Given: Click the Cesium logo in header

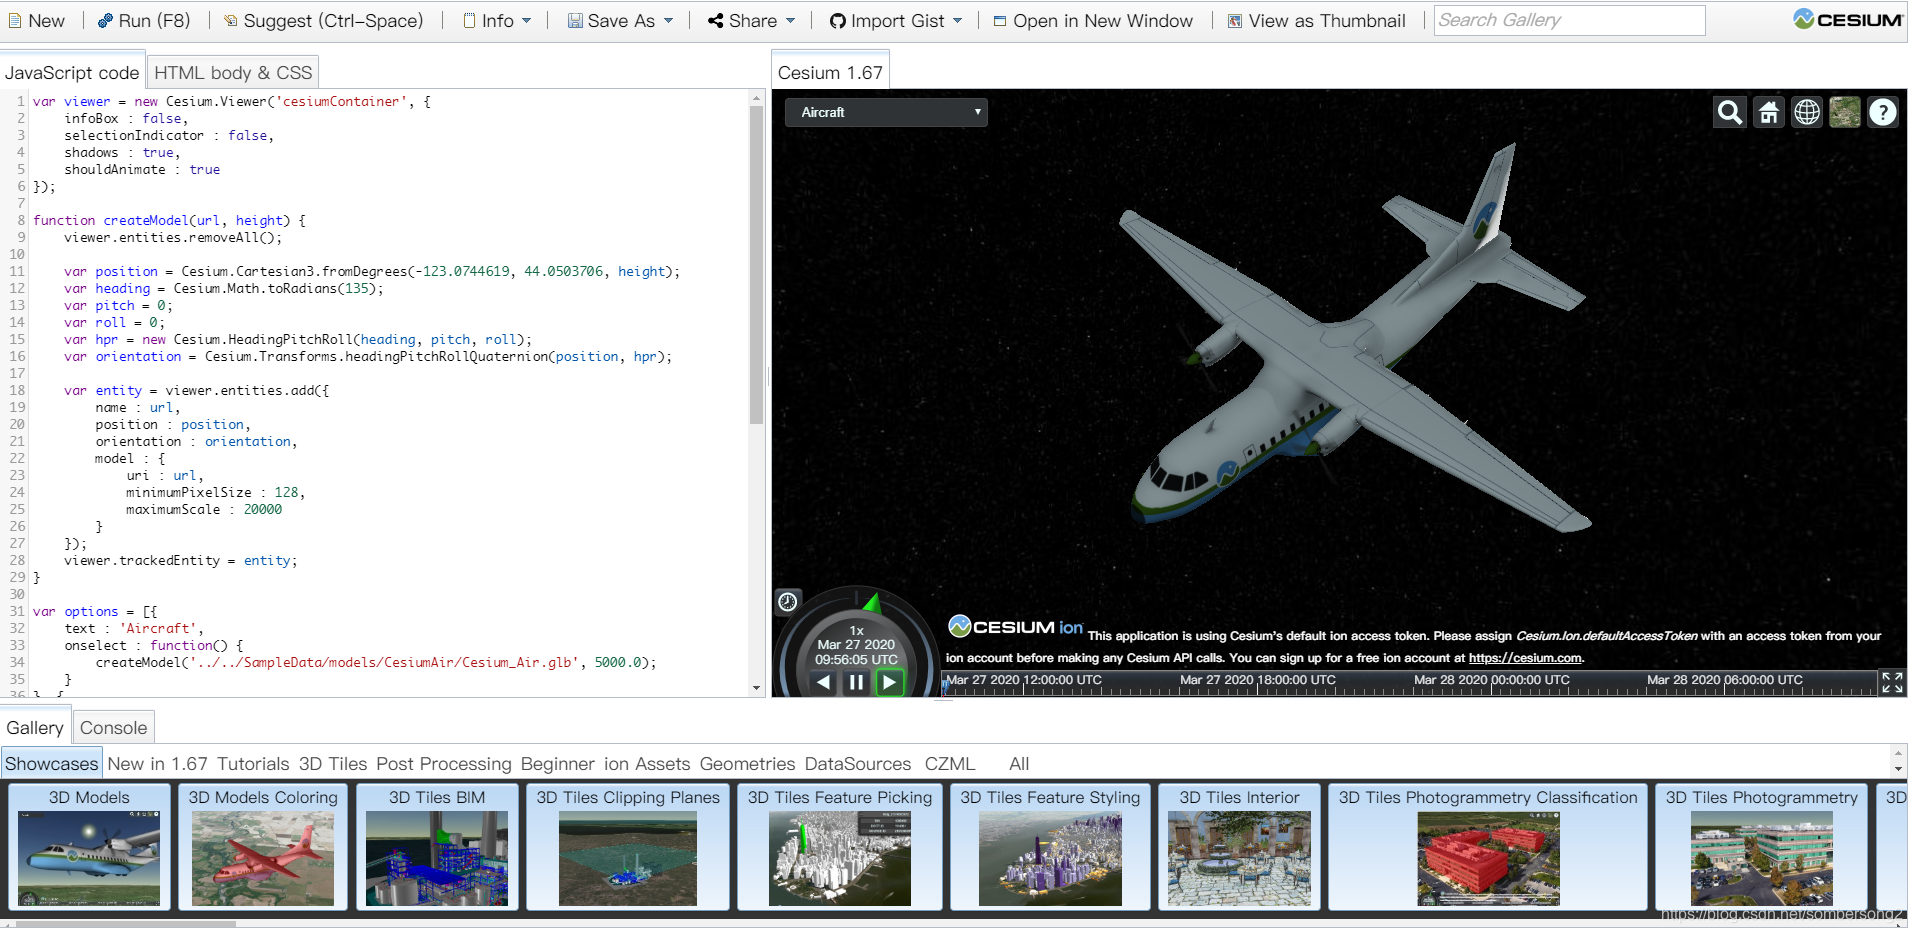Looking at the screenshot, I should tap(1847, 19).
